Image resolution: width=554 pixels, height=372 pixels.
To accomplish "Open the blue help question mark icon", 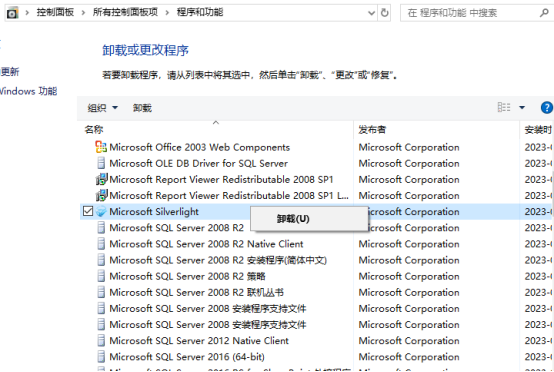I will coord(547,107).
